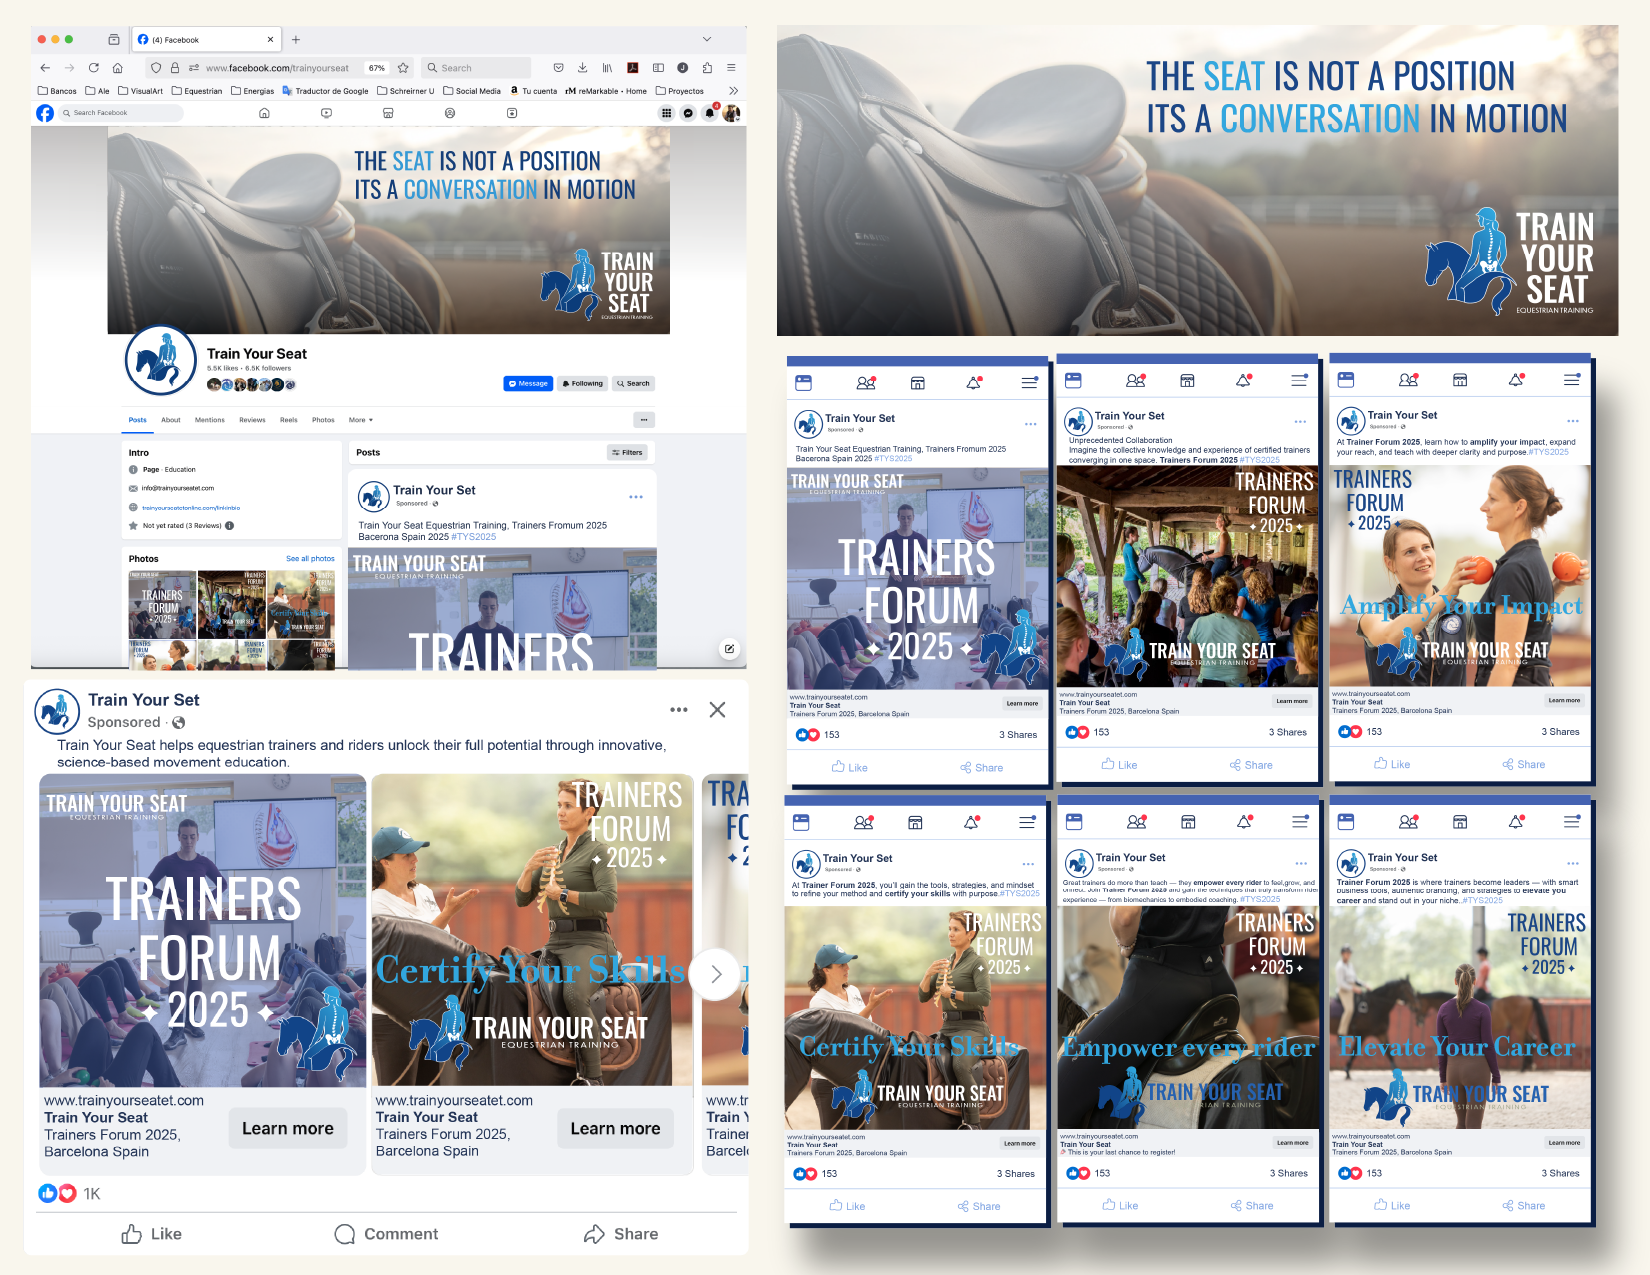
Task: Open Messenger chat icon in Facebook header
Action: coord(688,113)
